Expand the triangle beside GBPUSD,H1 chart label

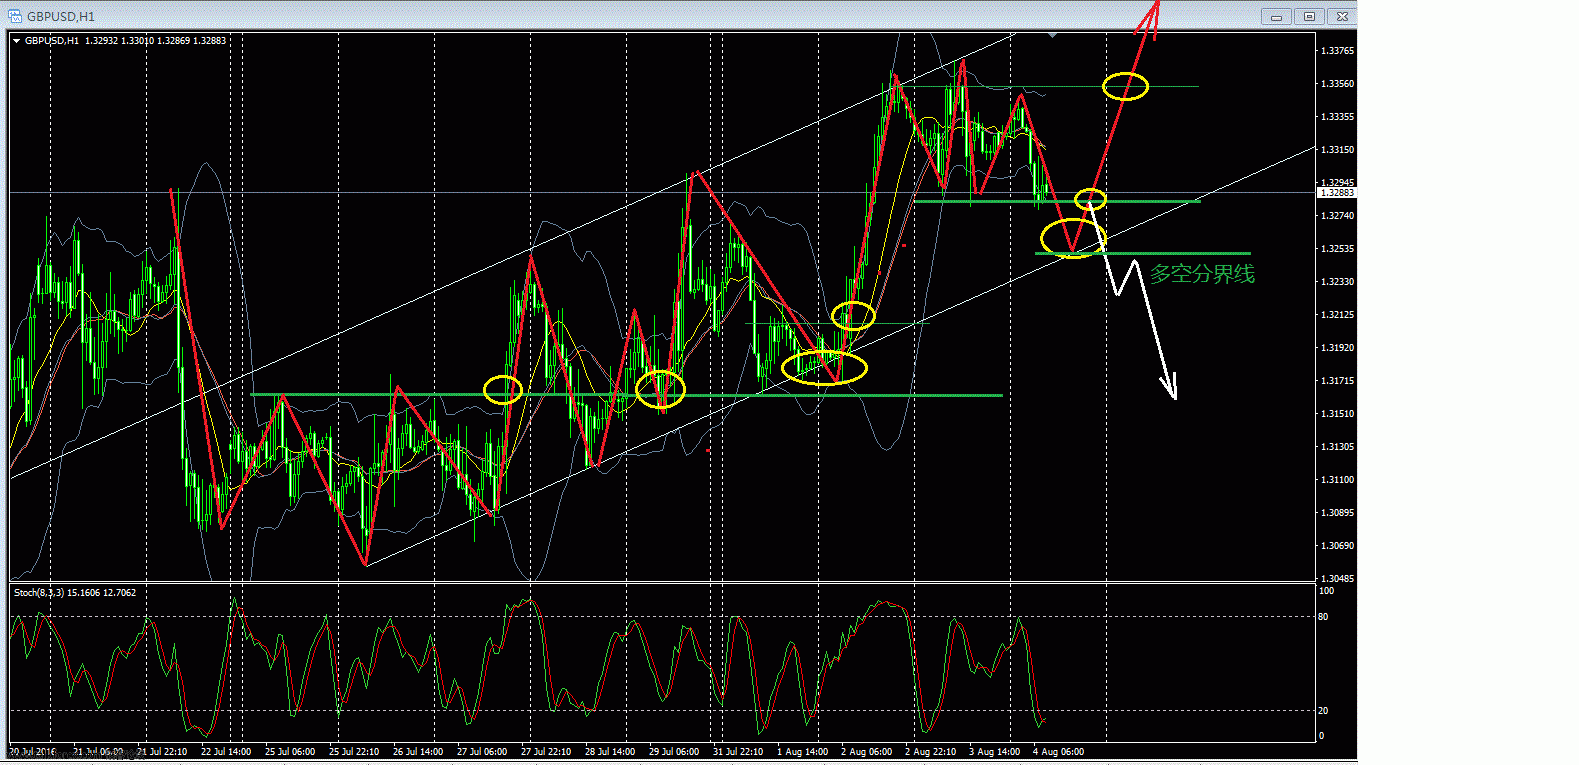pos(16,41)
